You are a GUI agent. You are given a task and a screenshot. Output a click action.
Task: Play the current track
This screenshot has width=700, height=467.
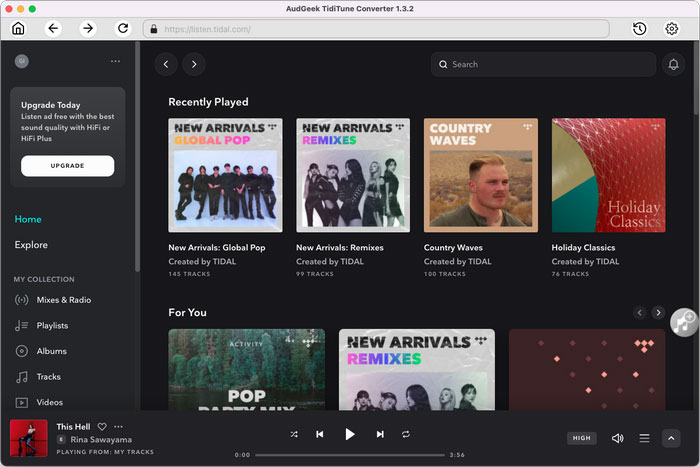(350, 434)
